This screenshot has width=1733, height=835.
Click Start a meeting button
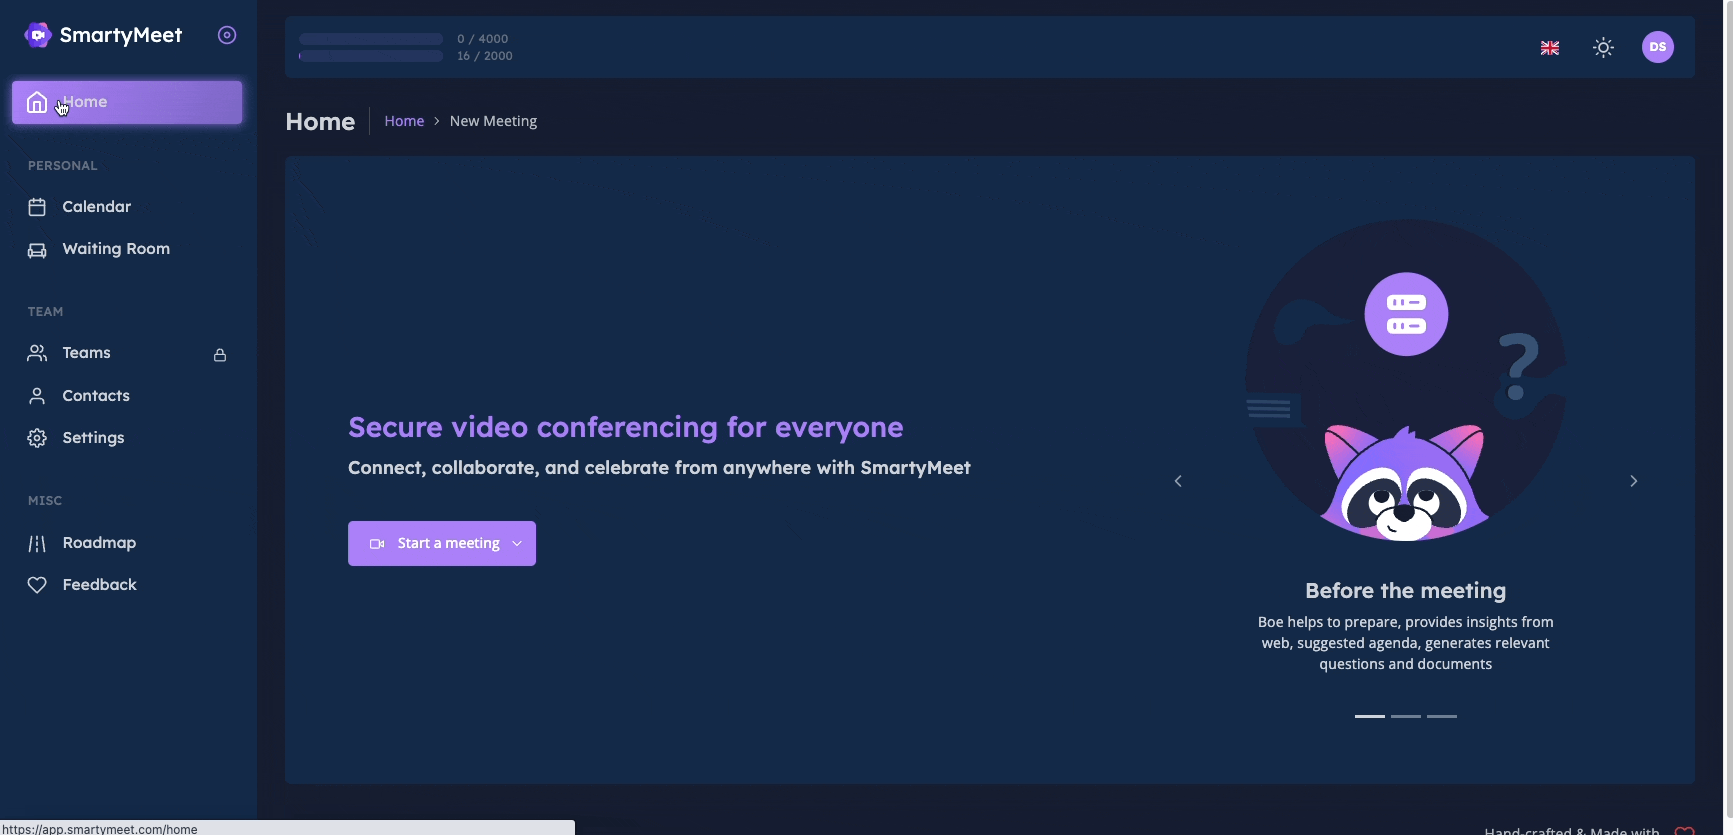(x=442, y=543)
